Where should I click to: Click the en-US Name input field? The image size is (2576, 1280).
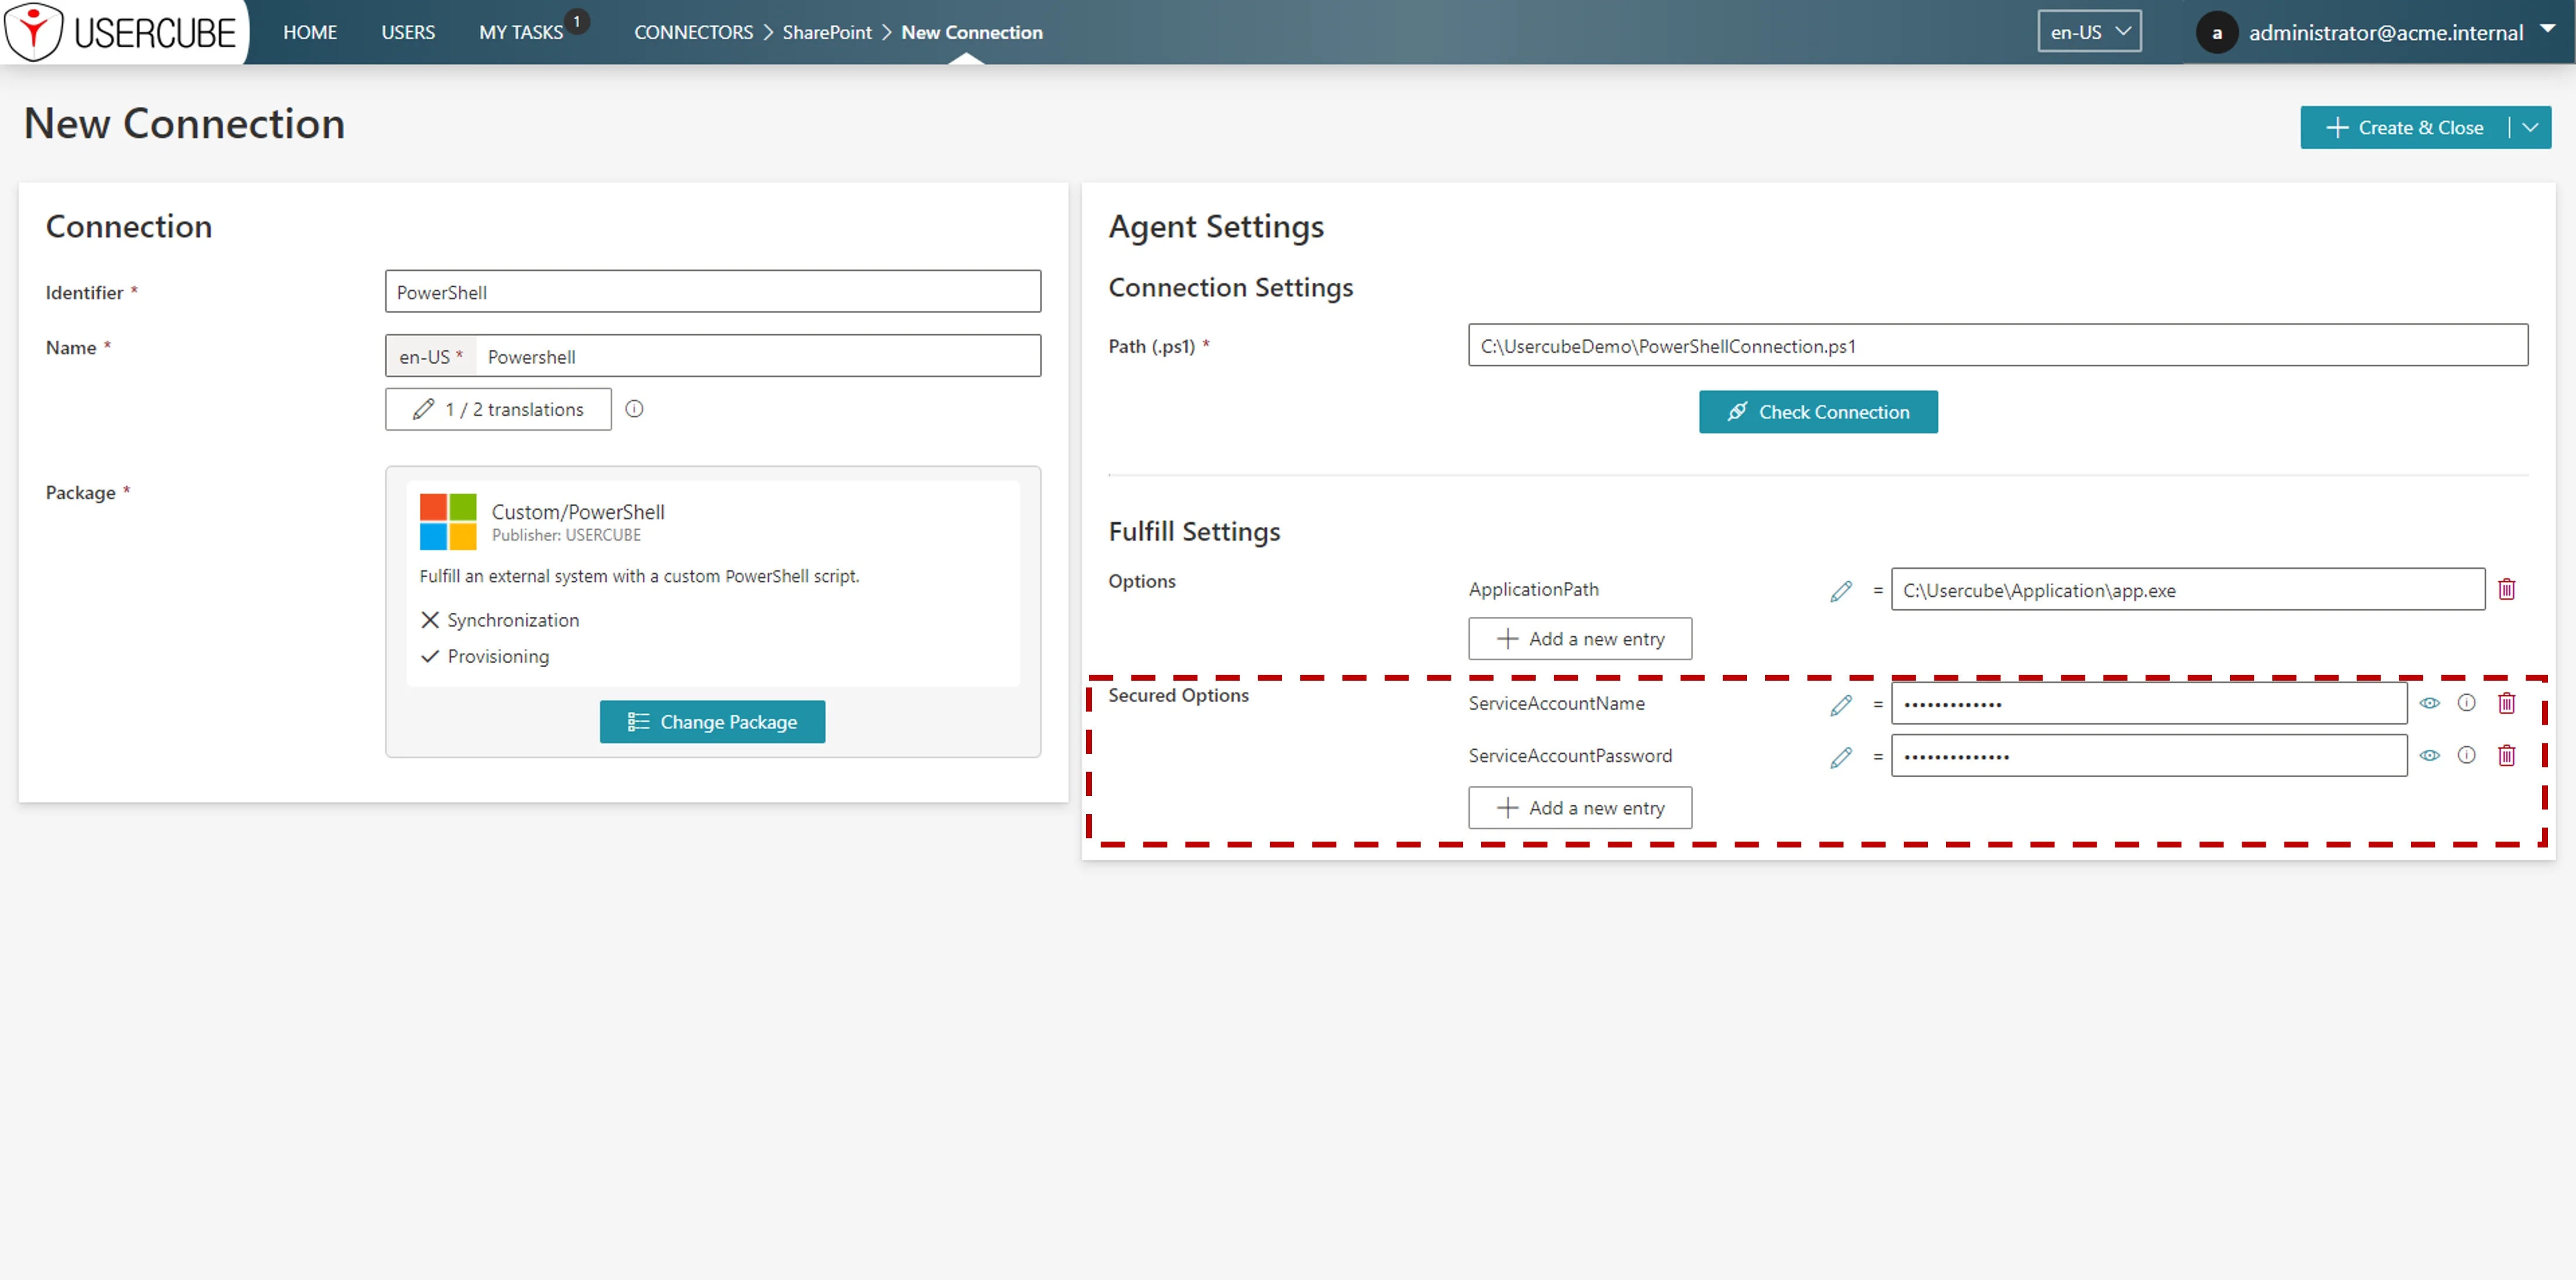[757, 356]
